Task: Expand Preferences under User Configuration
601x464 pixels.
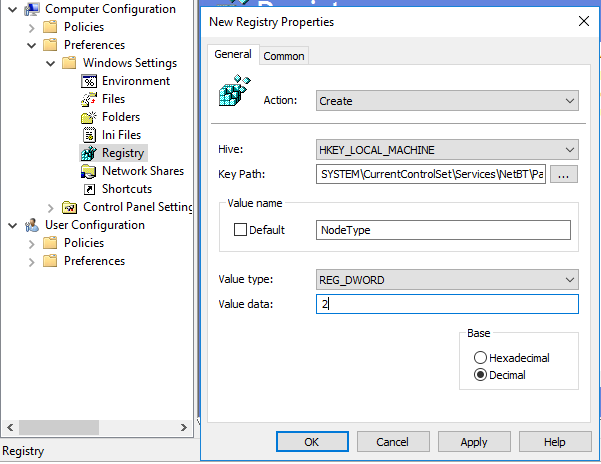Action: (32, 262)
